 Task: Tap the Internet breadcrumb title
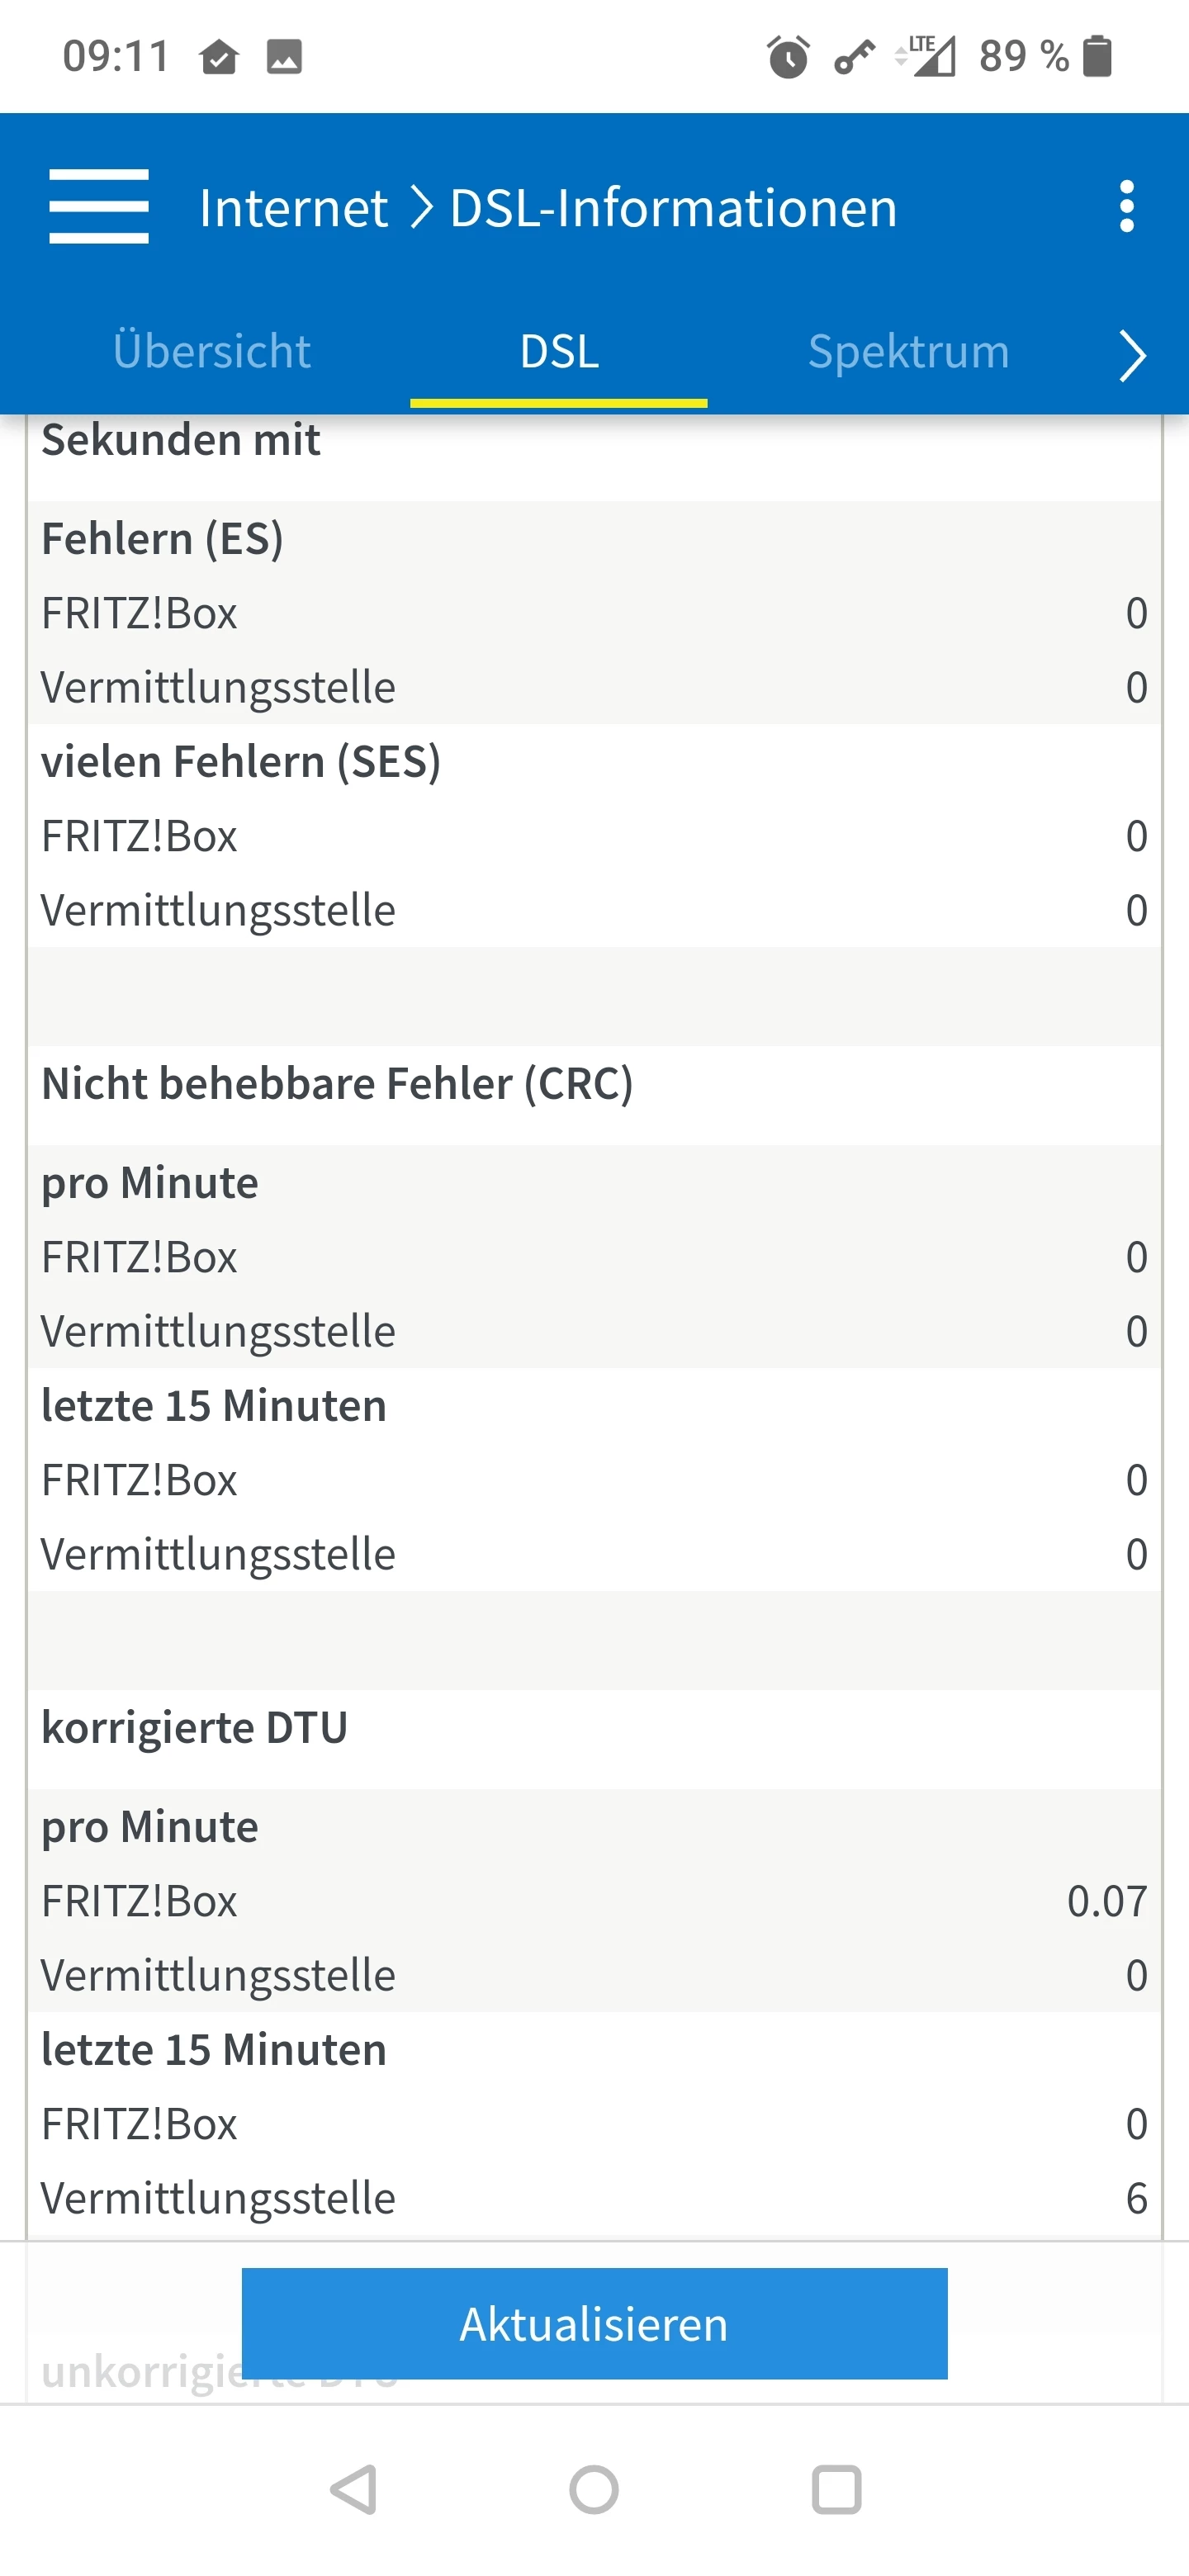pos(293,208)
